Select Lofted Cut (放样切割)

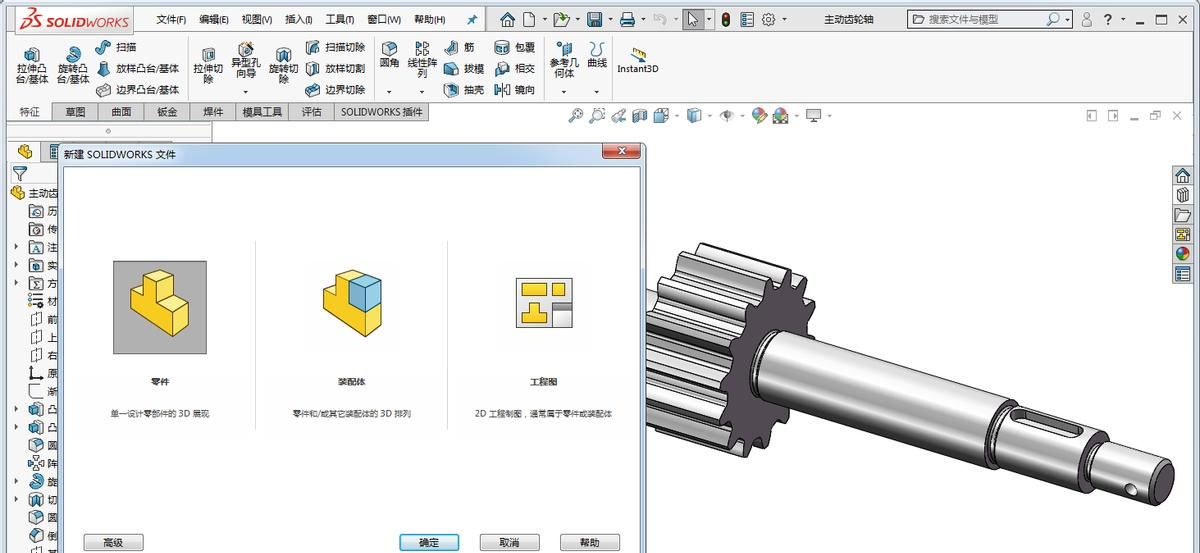[x=334, y=69]
